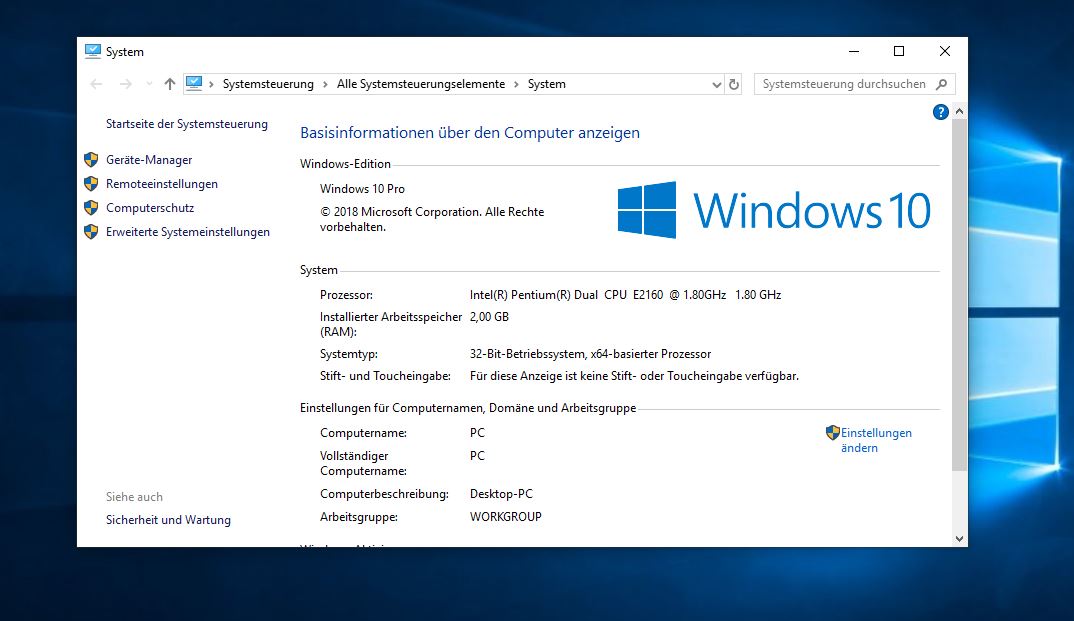Expand chevron after Alle Systemsteuerungselemente
The width and height of the screenshot is (1074, 621).
coord(516,84)
